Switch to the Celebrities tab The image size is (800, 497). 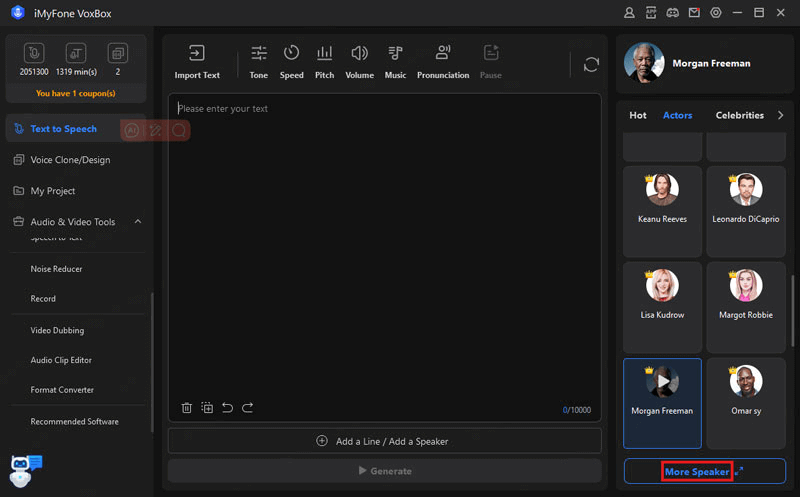[x=740, y=115]
